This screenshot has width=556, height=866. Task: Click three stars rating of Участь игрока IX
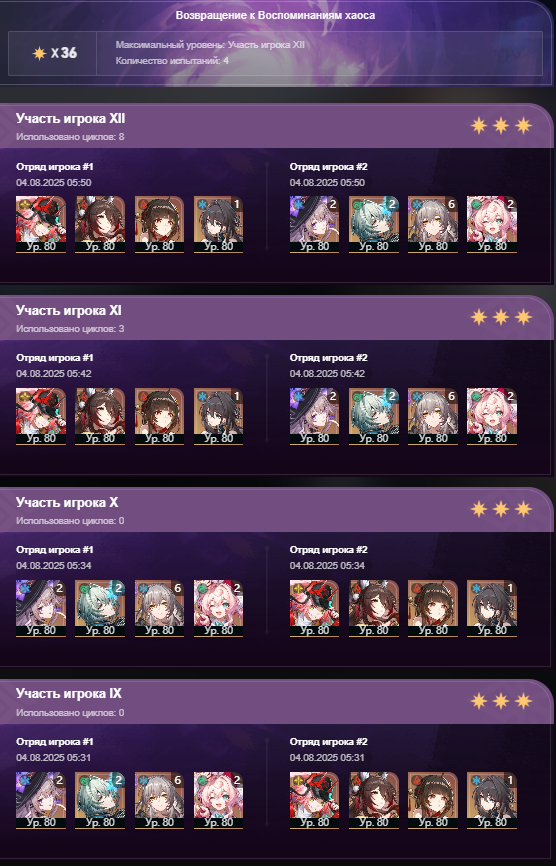click(x=501, y=701)
